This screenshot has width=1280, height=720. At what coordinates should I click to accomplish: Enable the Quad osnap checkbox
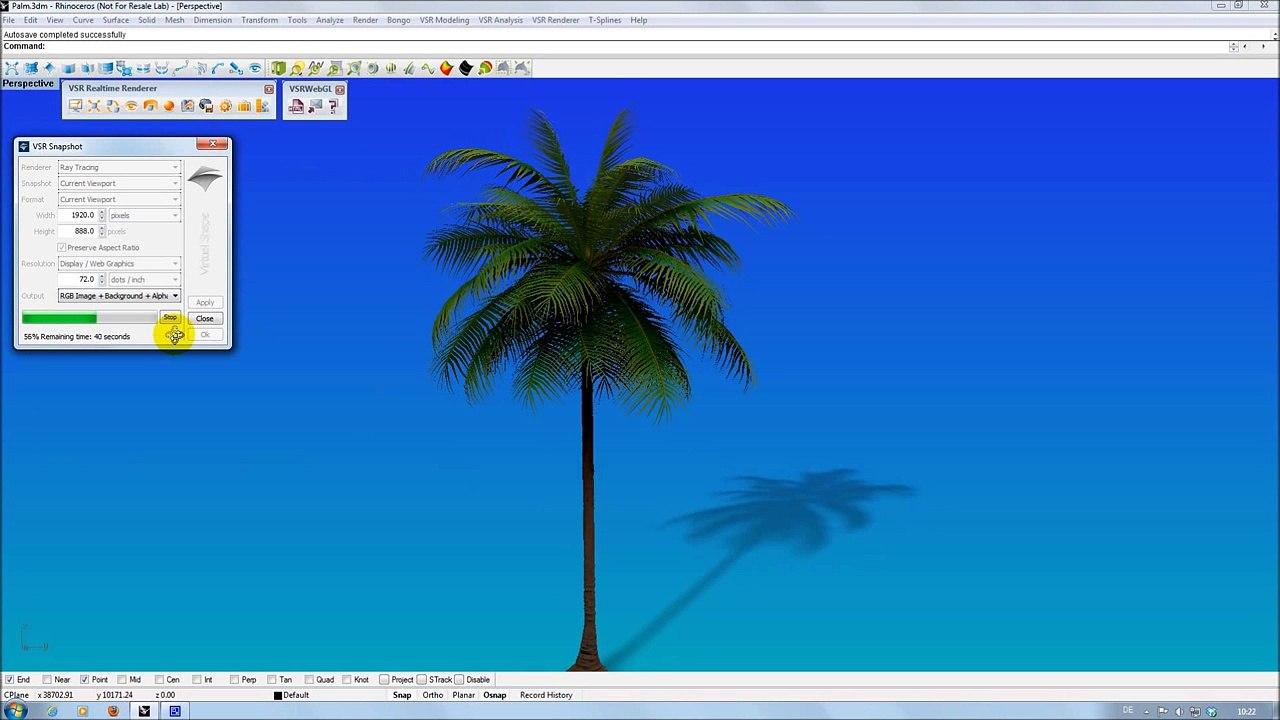point(309,680)
